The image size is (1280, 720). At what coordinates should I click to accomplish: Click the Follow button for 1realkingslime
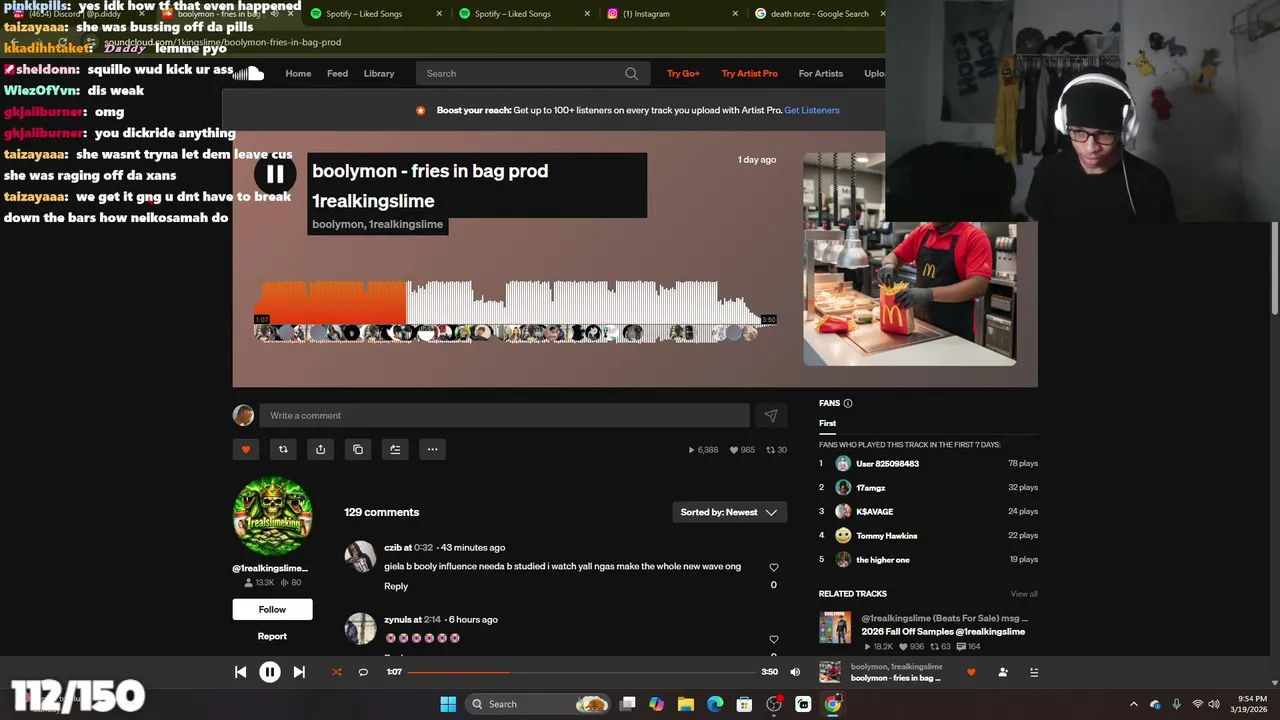pos(272,609)
